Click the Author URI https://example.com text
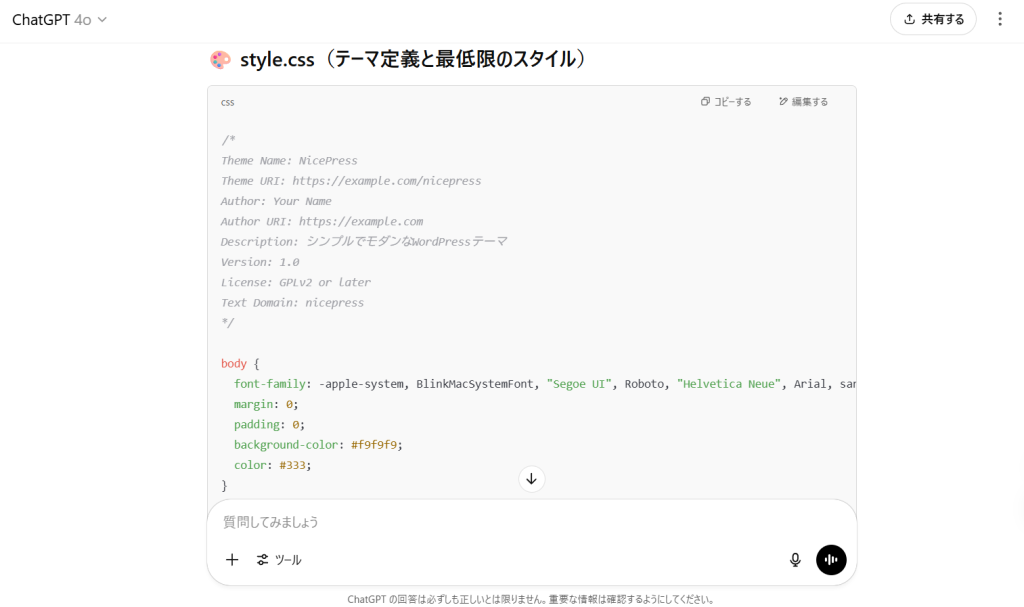Viewport: 1024px width, 607px height. (360, 222)
